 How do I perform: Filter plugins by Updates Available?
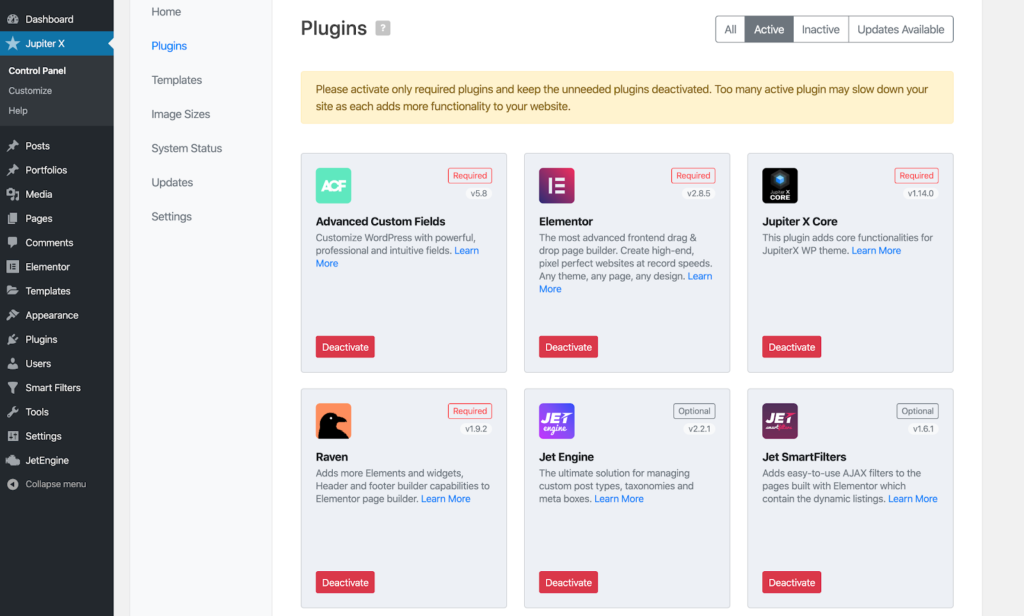tap(900, 30)
